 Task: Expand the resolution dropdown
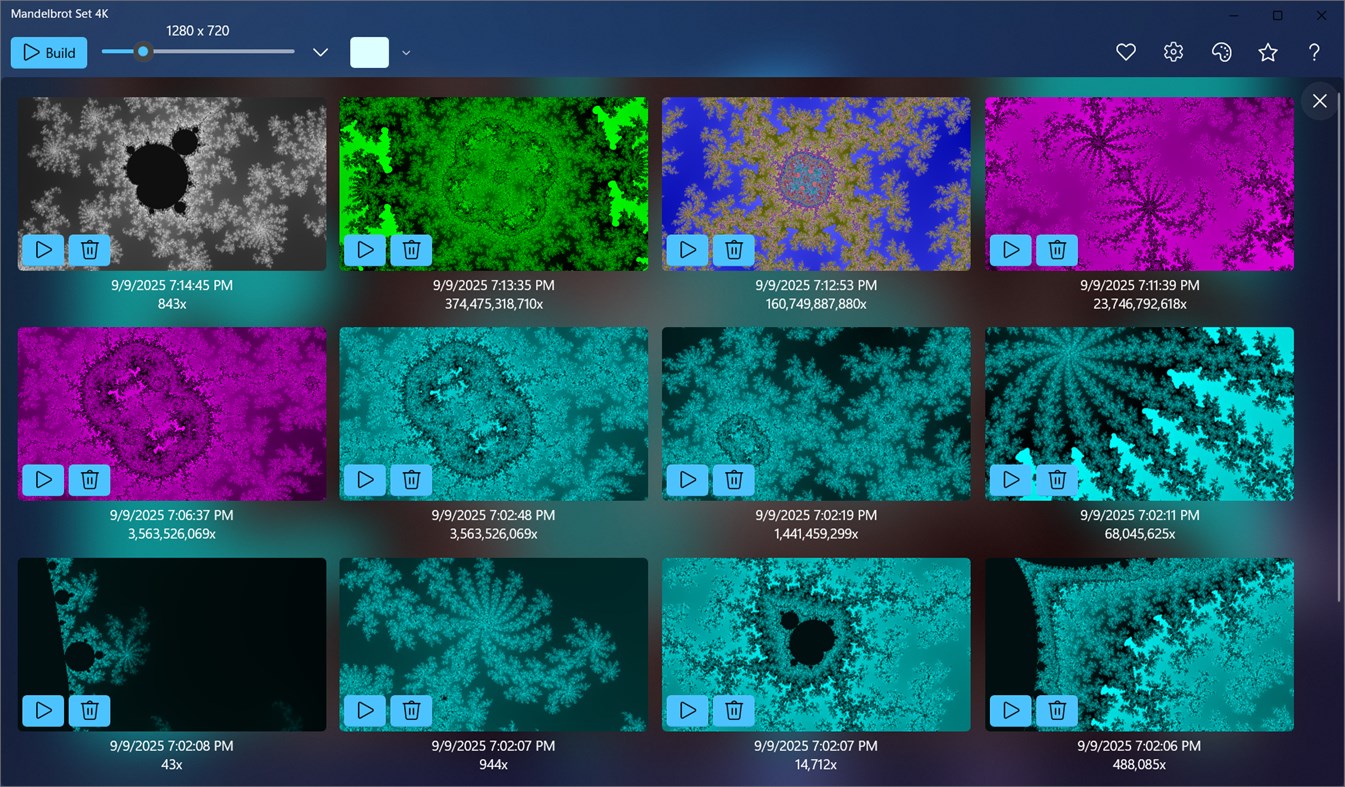click(319, 51)
